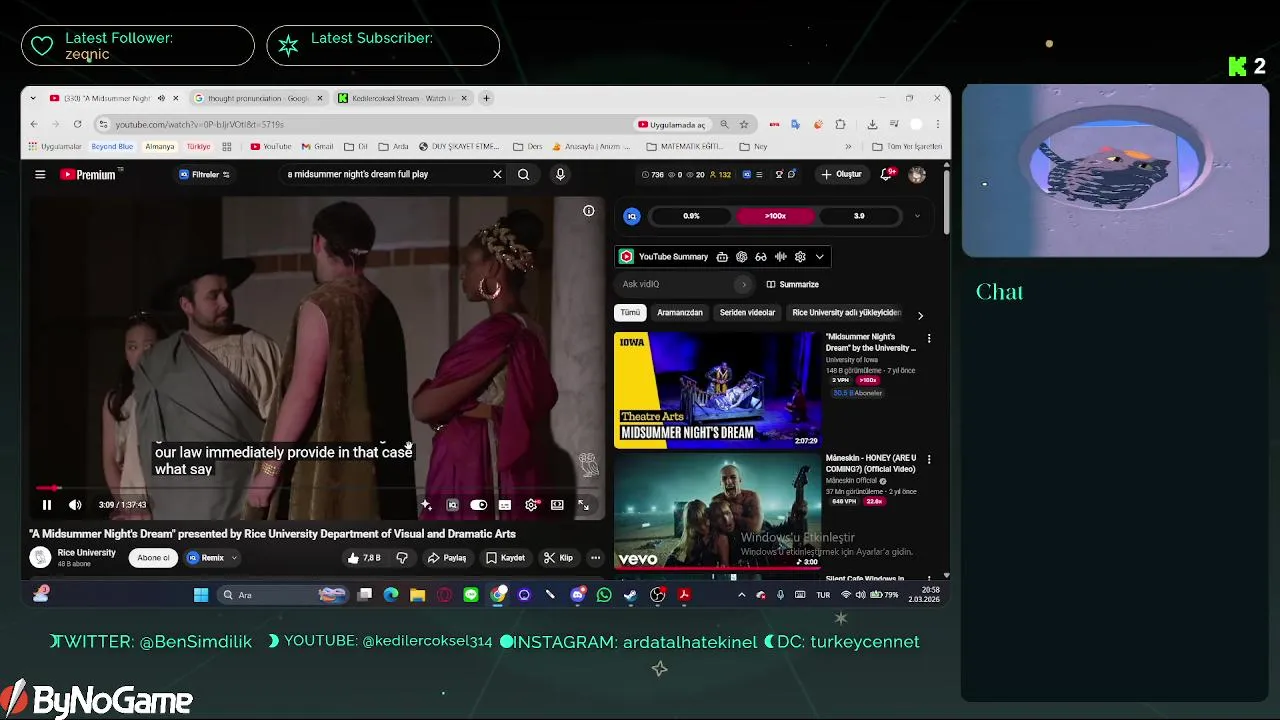Open options for Iowa Midsummer video
The image size is (1280, 720).
click(x=929, y=339)
